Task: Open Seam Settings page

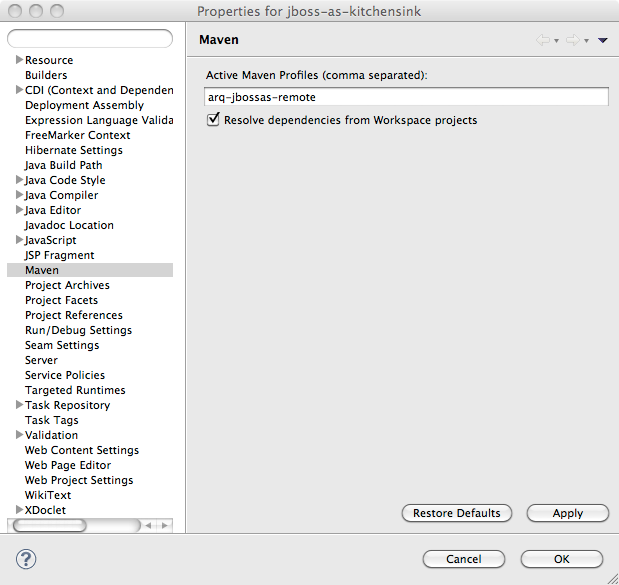Action: coord(62,345)
